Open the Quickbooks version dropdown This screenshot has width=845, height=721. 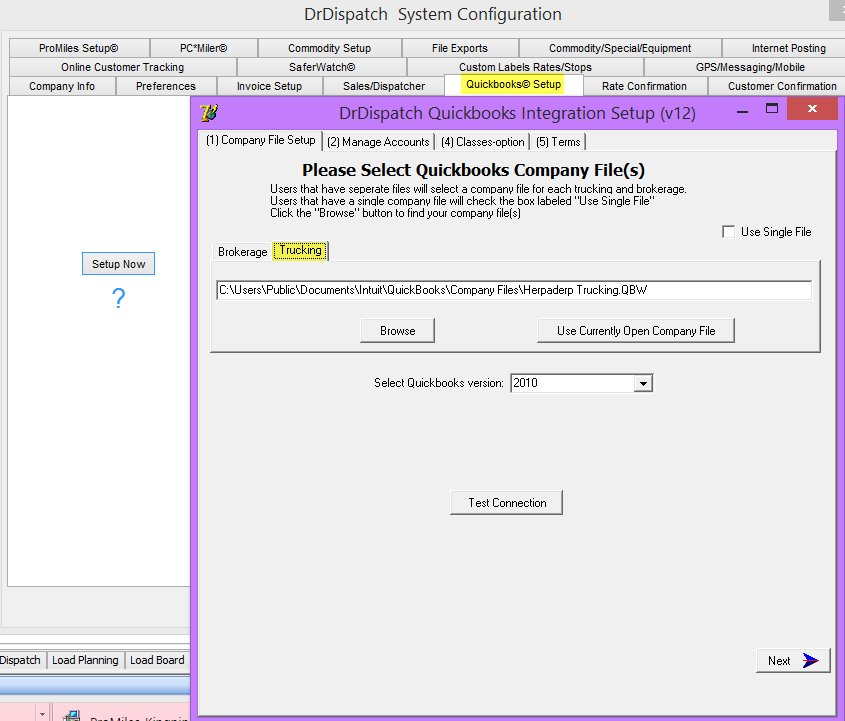[x=643, y=384]
